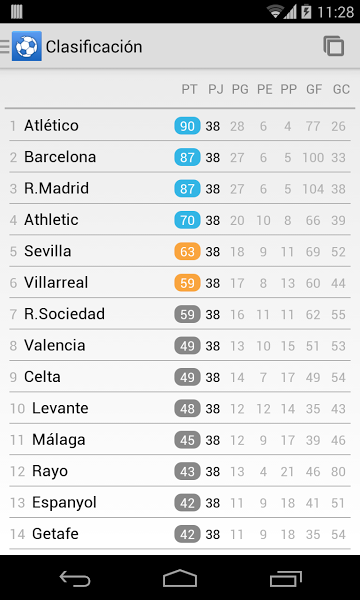The image size is (360, 600).
Task: Tap the Wi-Fi status icon
Action: (274, 11)
